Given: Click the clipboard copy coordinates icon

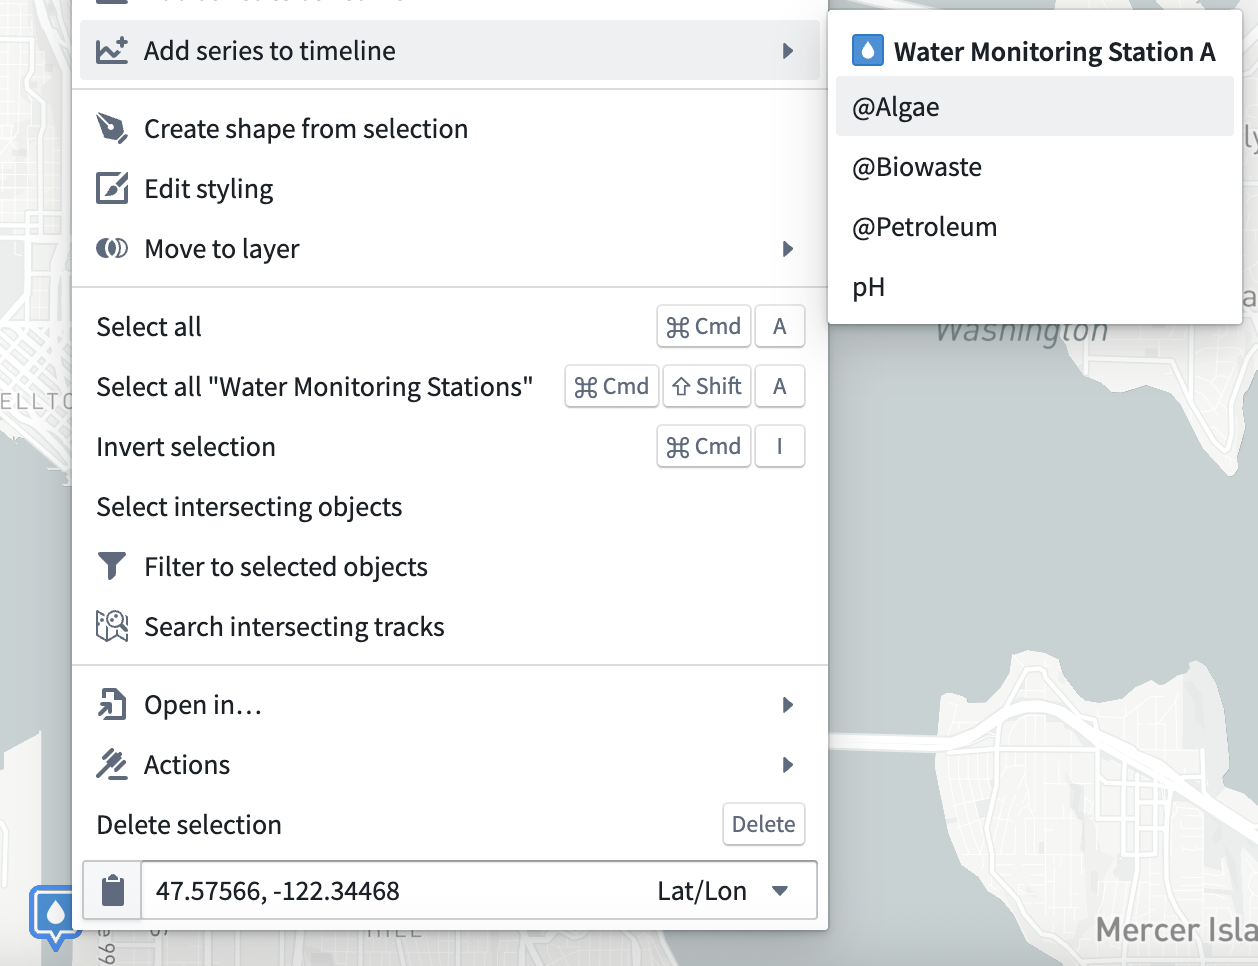Looking at the screenshot, I should [111, 890].
